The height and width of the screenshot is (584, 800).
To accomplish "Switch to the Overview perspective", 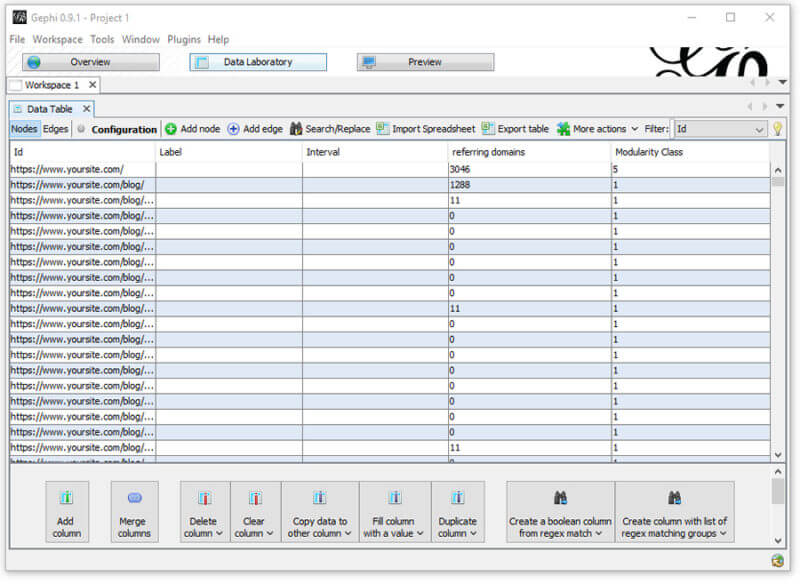I will [91, 62].
